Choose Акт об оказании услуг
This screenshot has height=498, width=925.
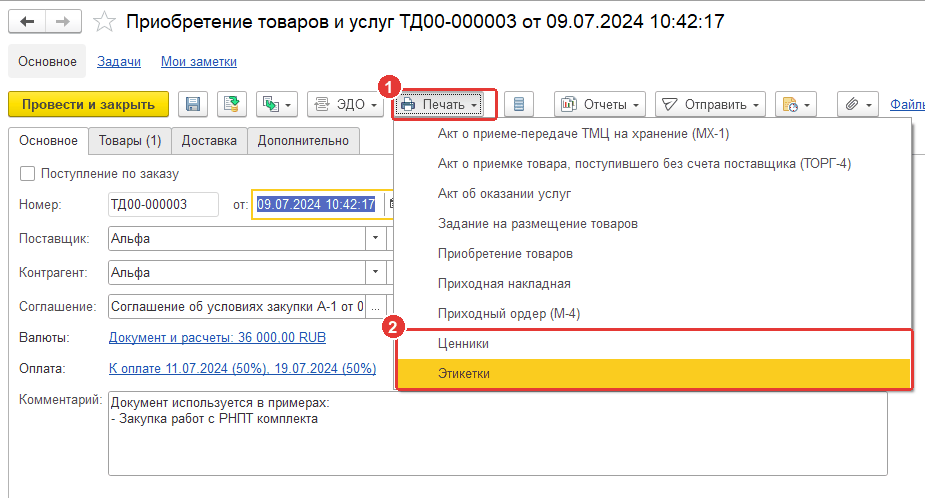point(652,194)
